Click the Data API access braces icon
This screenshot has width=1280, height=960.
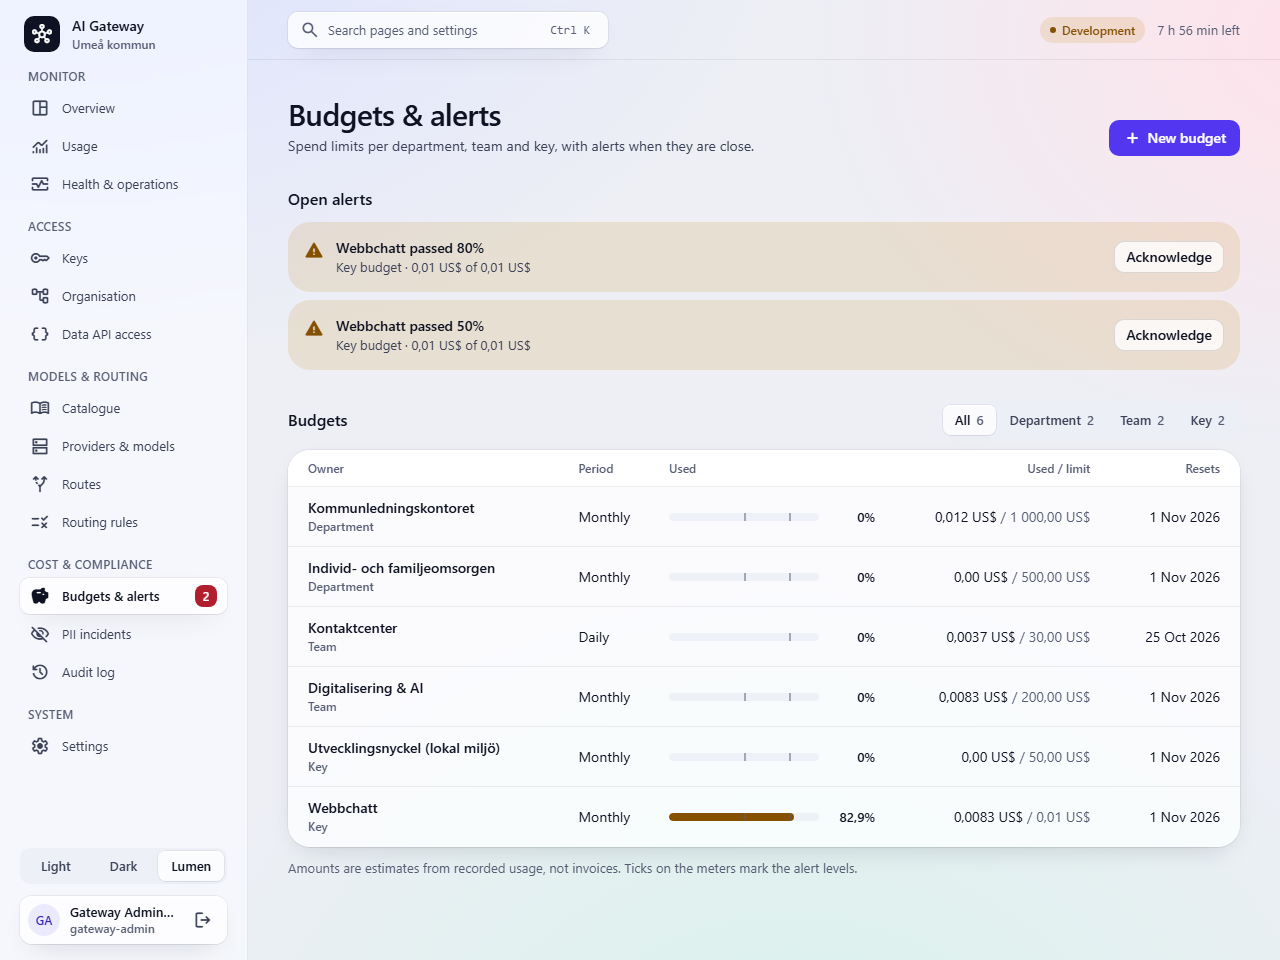tap(40, 334)
